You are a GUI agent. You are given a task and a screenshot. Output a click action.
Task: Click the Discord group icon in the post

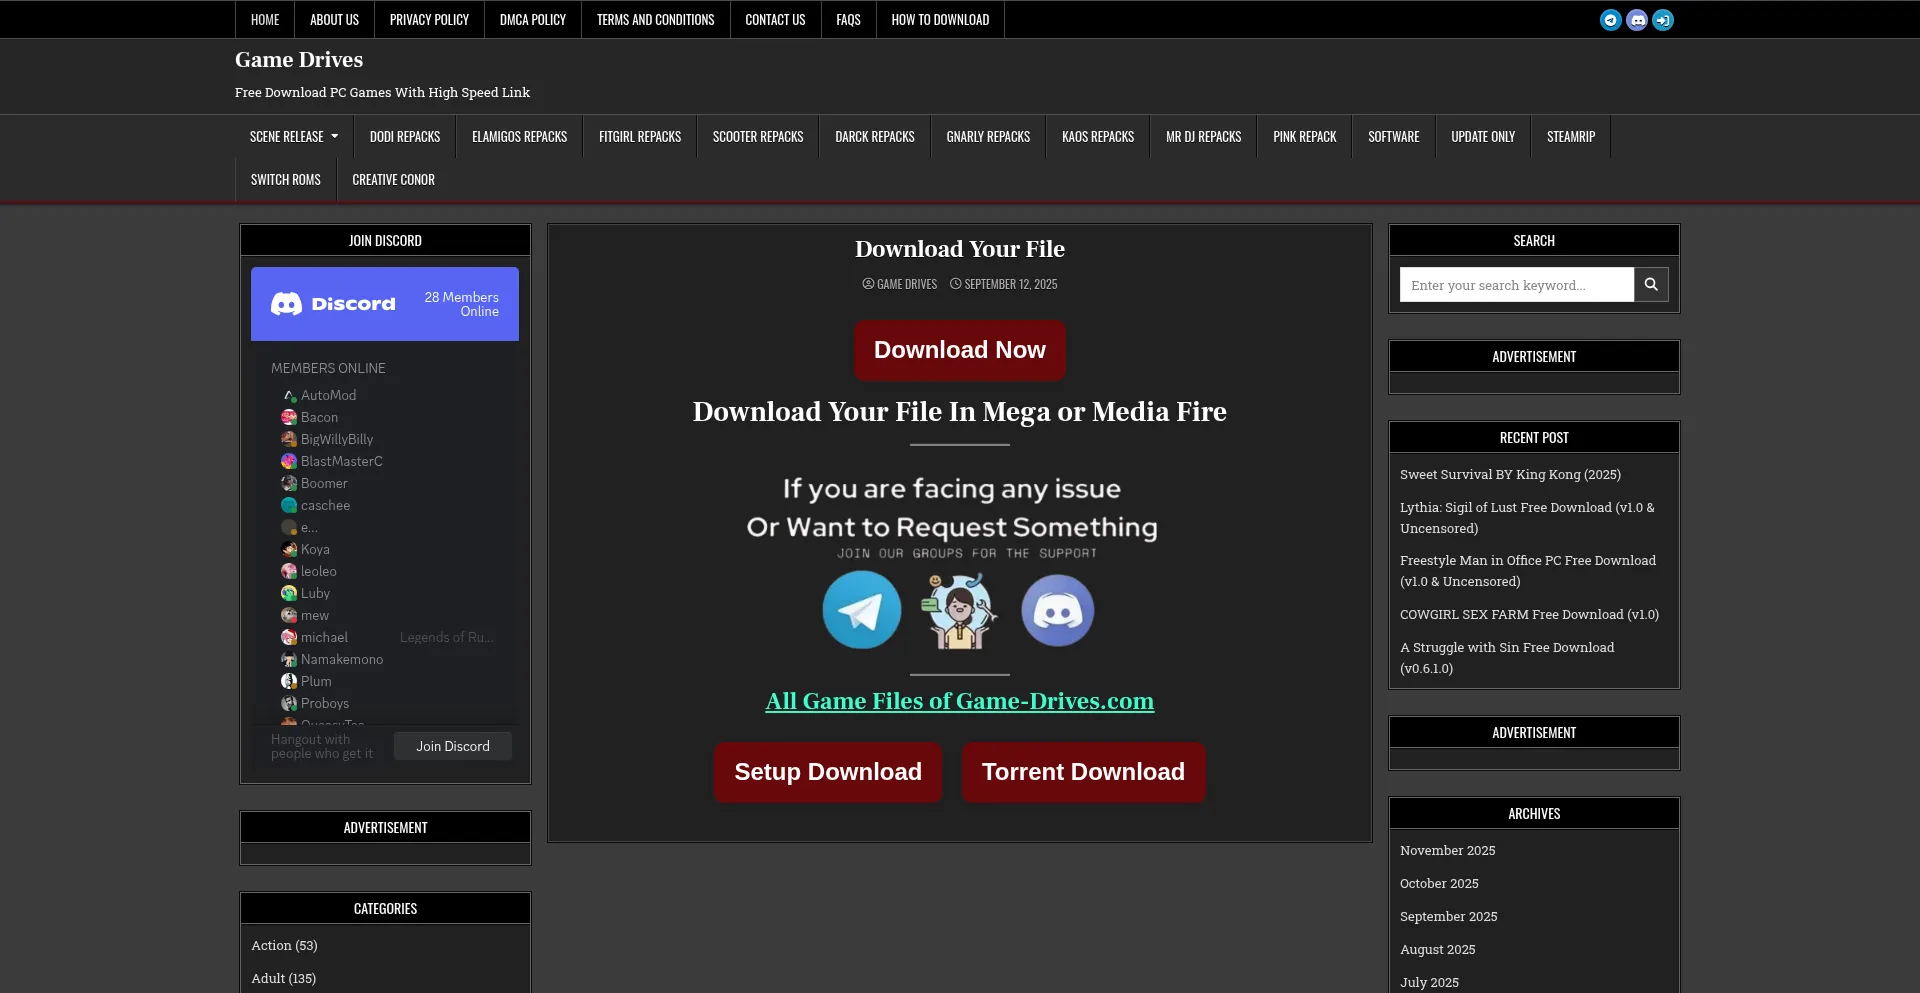pos(1057,610)
